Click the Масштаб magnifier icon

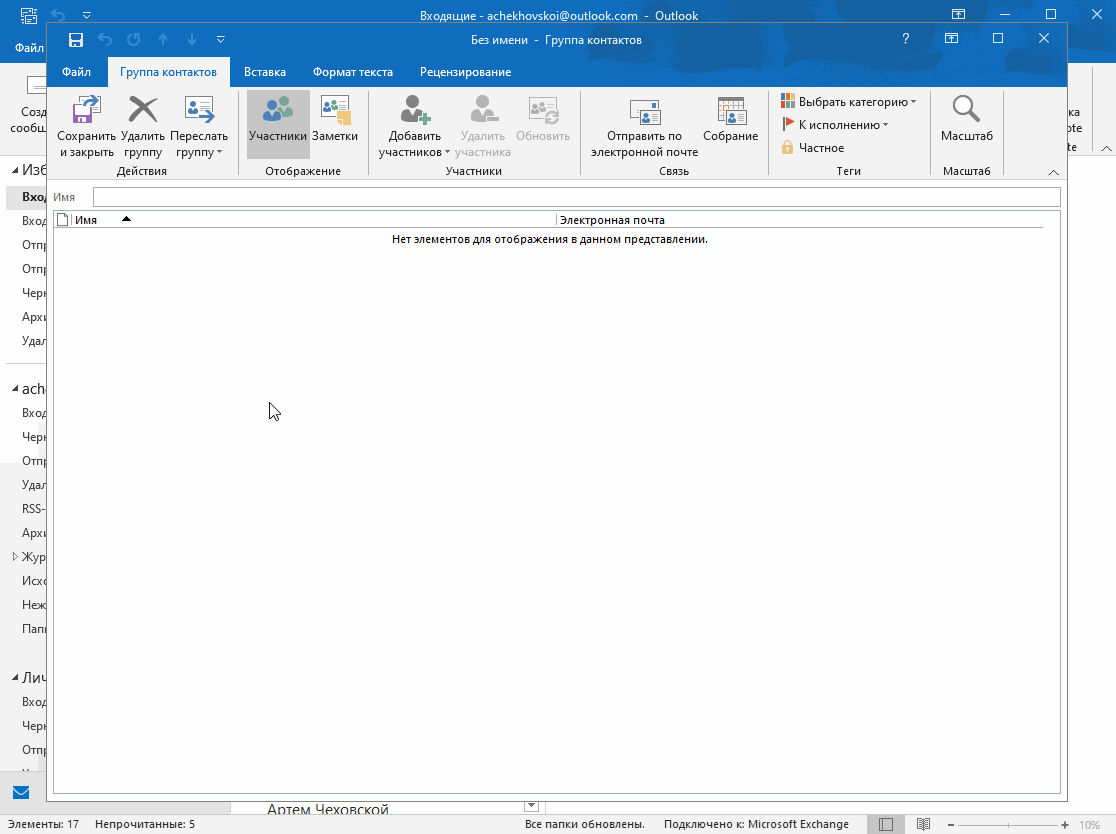tap(966, 109)
